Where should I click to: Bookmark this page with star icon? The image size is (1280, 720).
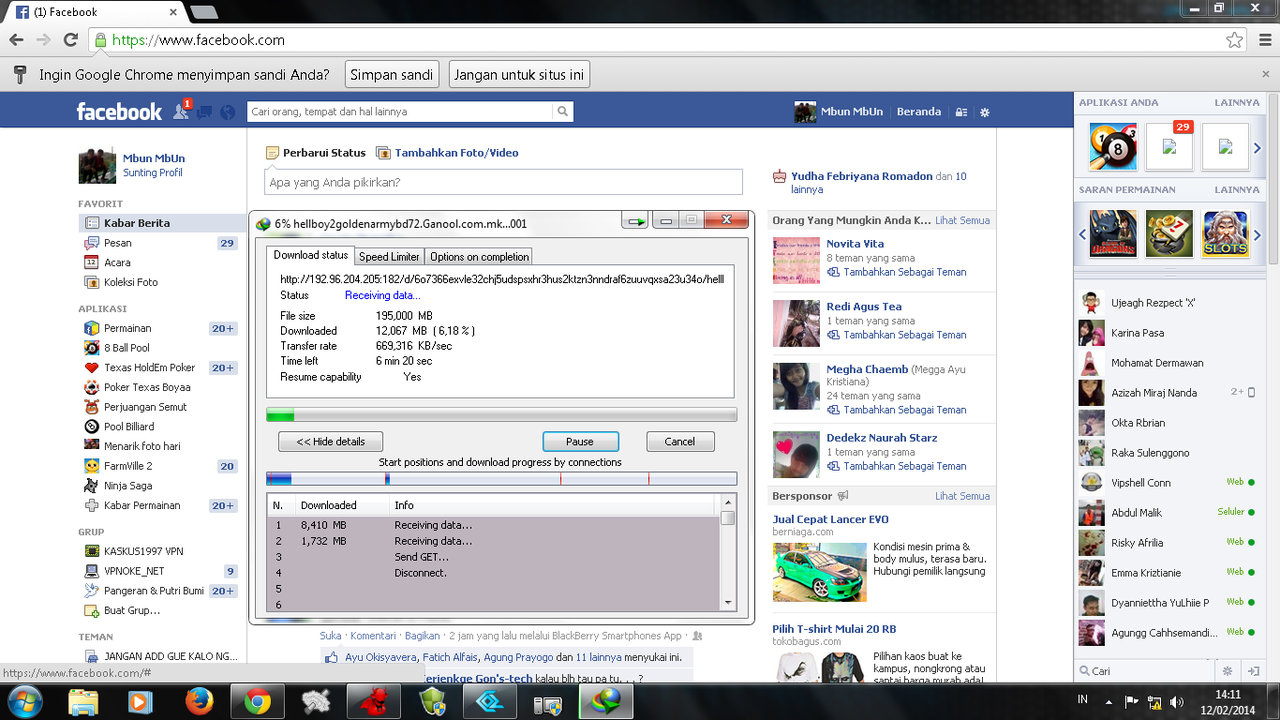pyautogui.click(x=1235, y=40)
